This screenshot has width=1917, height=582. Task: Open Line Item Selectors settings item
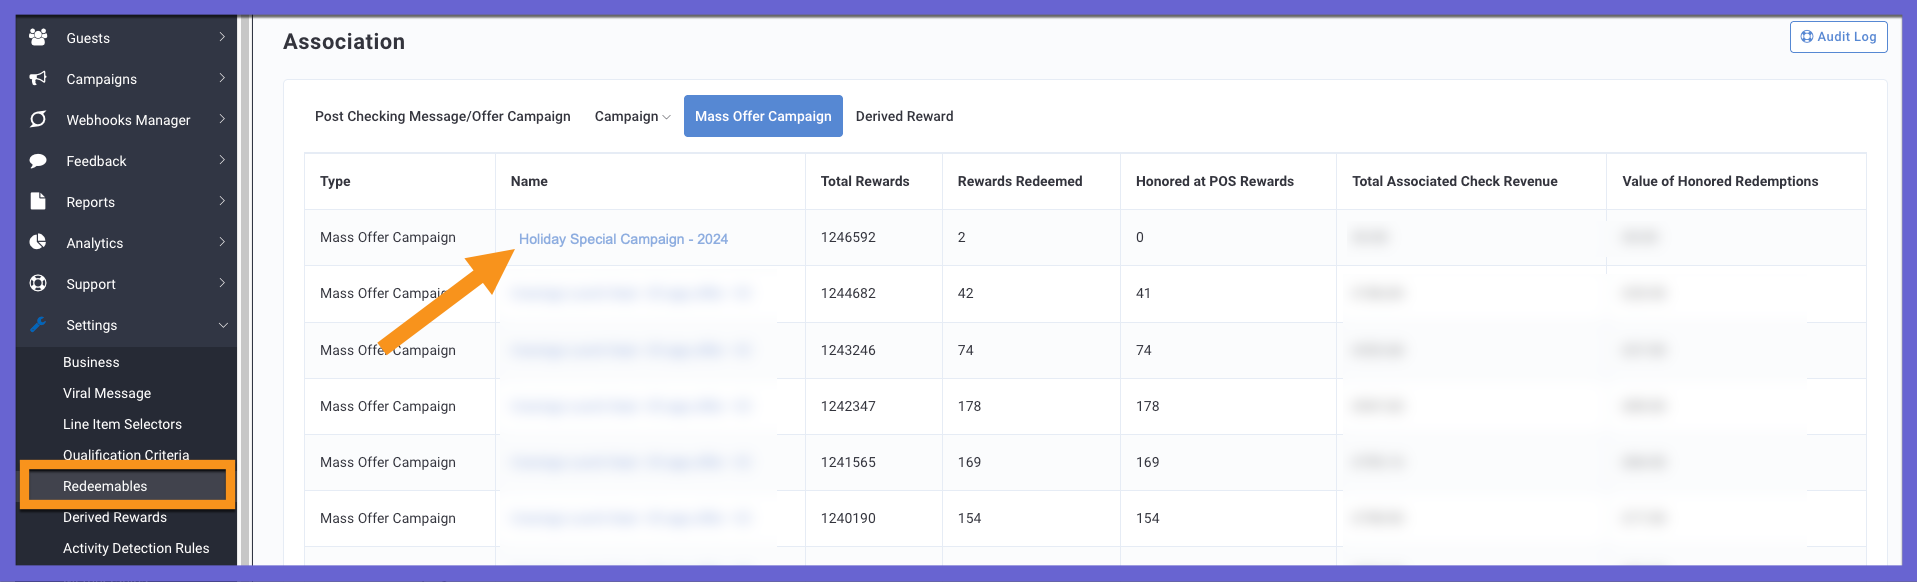[122, 424]
